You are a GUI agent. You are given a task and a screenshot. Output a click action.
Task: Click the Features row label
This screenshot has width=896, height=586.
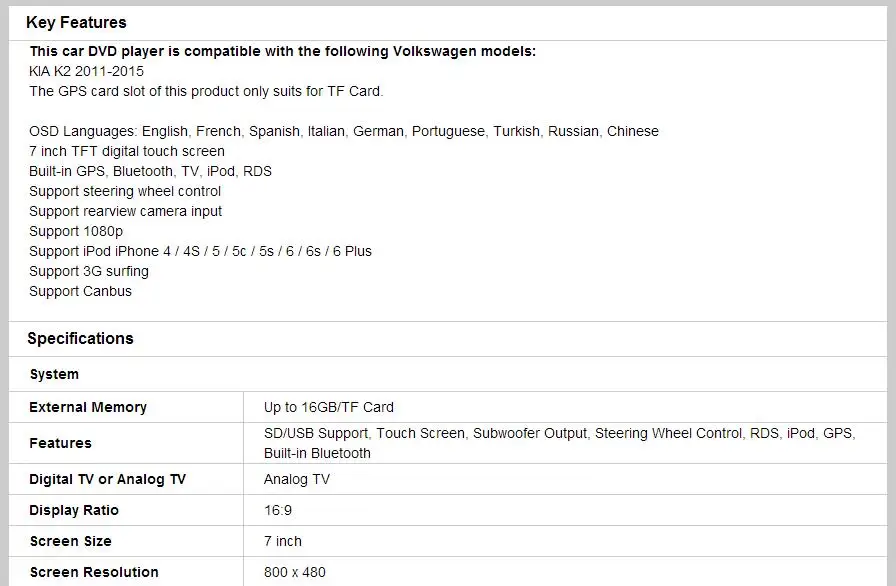(x=60, y=443)
